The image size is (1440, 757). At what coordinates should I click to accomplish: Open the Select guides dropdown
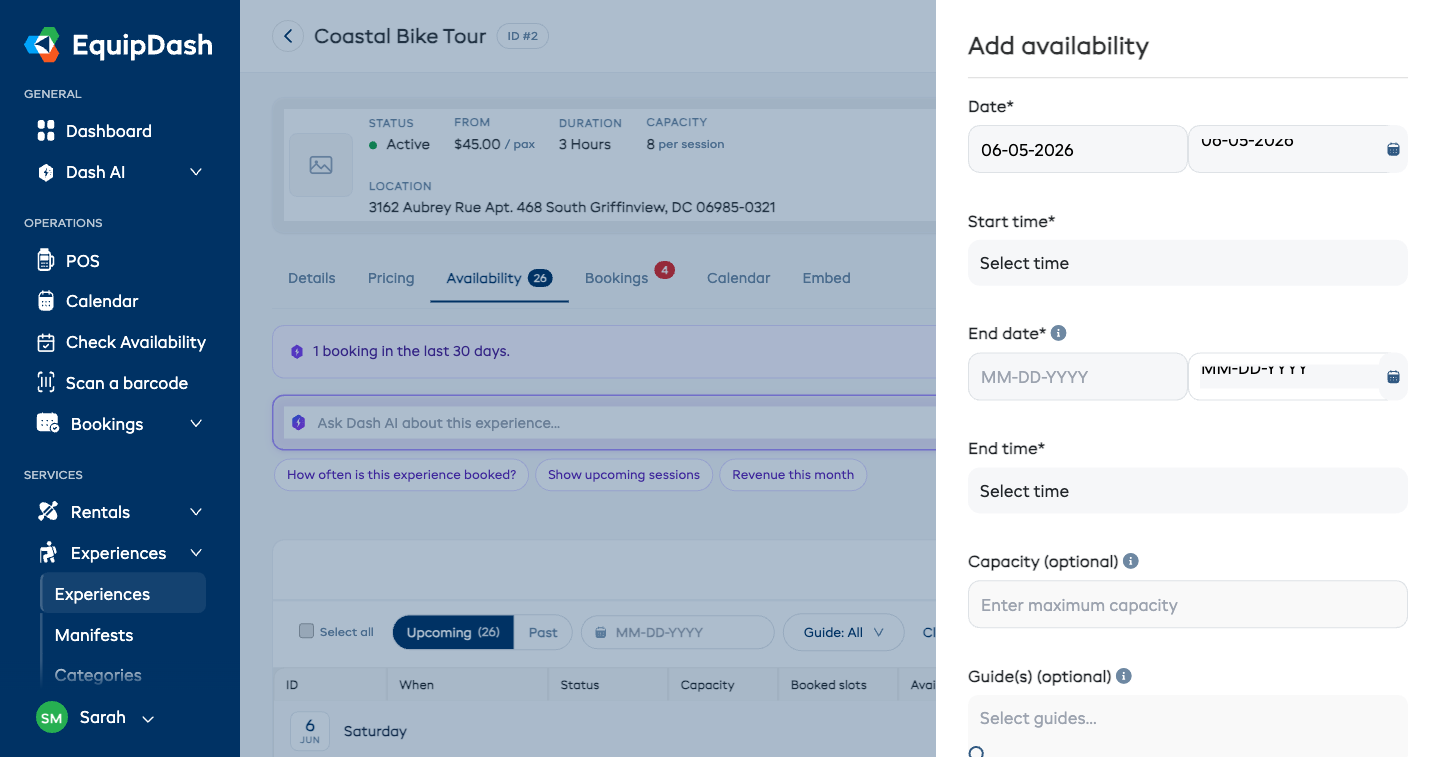coord(1188,718)
